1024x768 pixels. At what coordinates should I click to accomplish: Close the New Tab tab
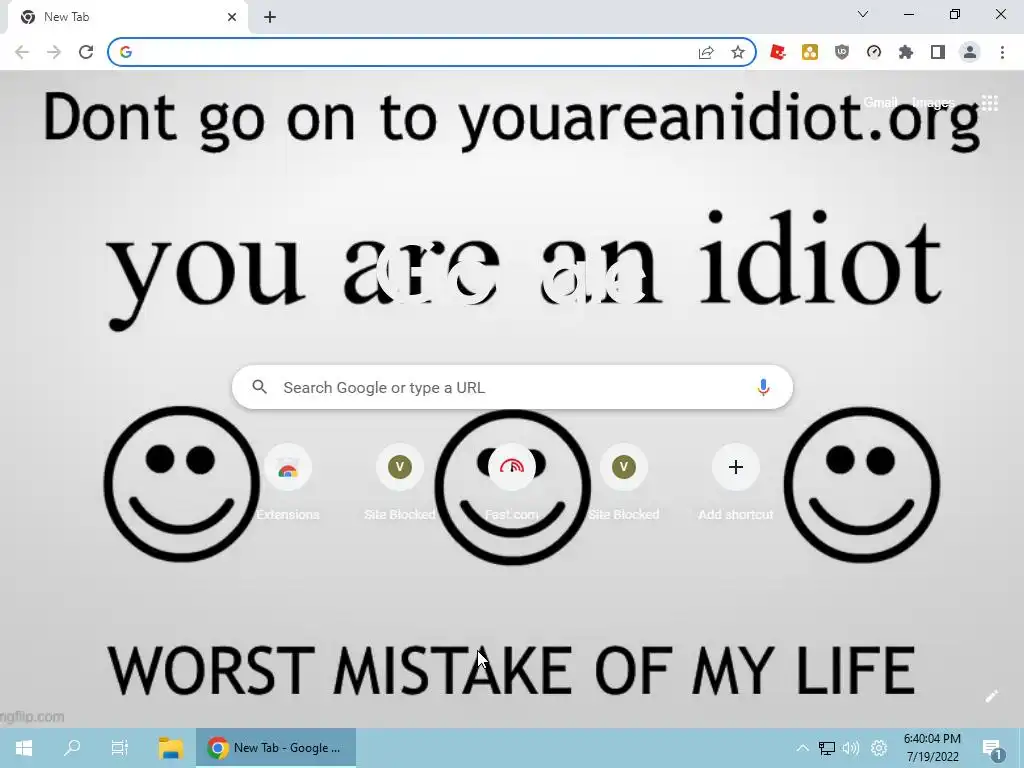[x=232, y=17]
